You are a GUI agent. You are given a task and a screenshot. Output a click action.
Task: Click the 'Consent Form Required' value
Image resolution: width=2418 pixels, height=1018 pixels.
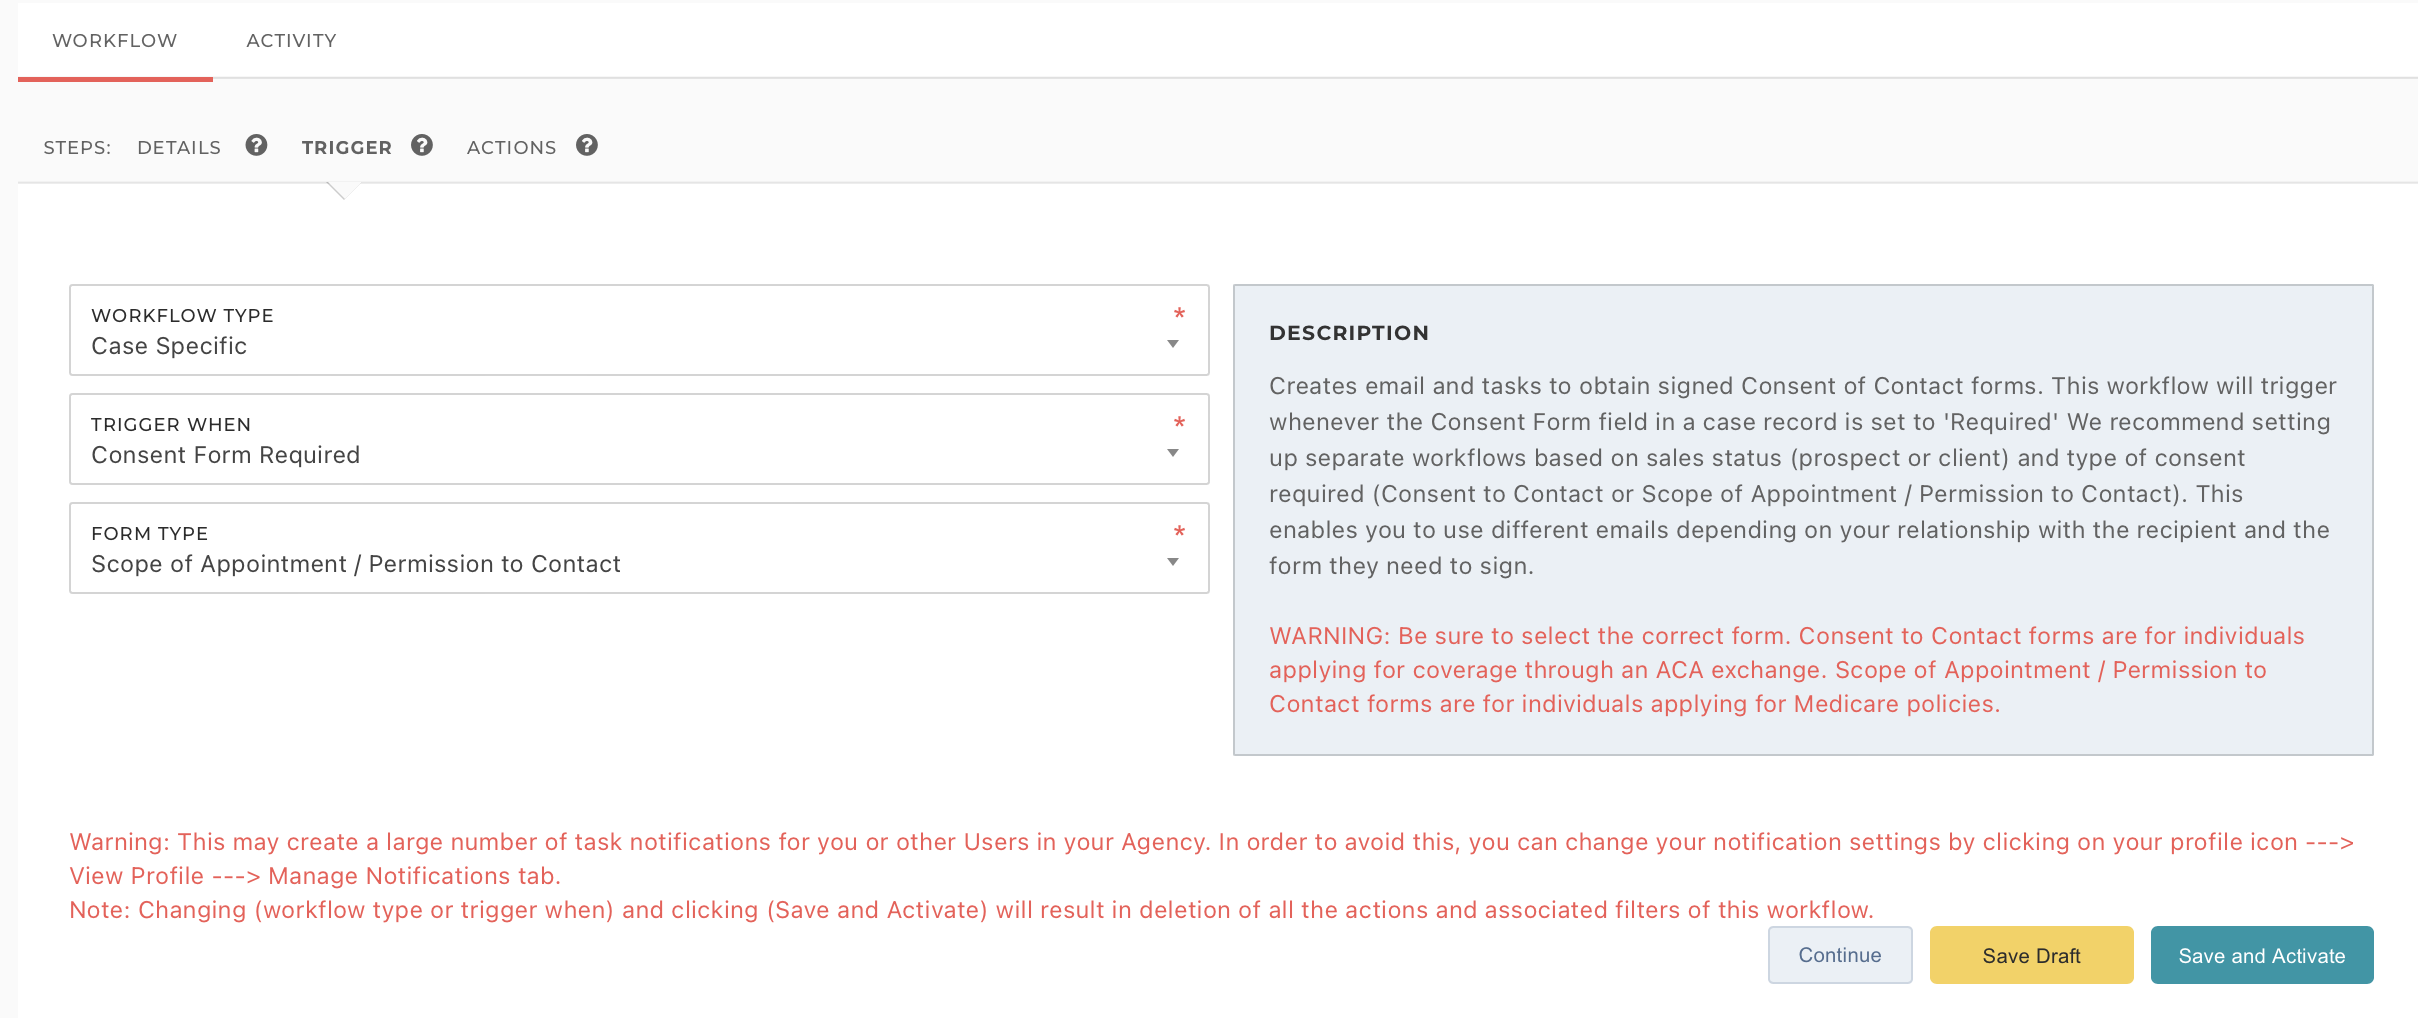(225, 455)
